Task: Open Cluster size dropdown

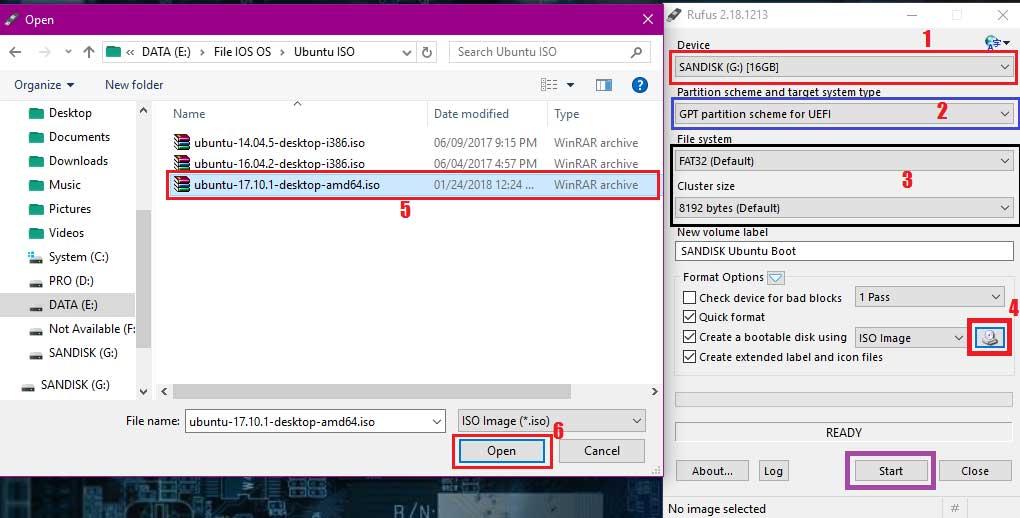Action: coord(844,208)
